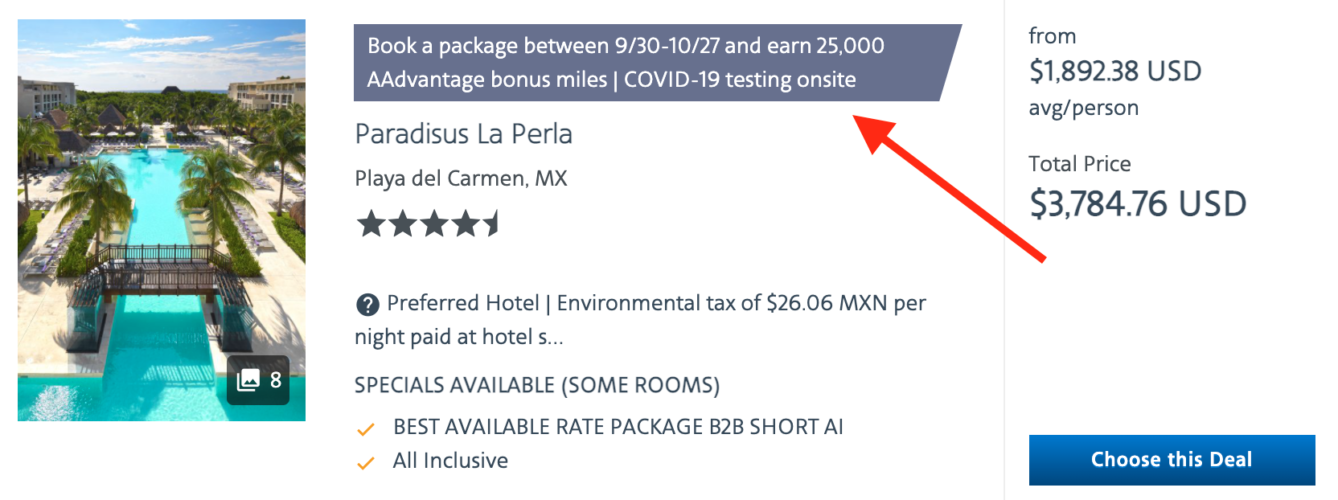Click the checkmark icon beside All Inclusive
The image size is (1338, 500).
pos(366,462)
